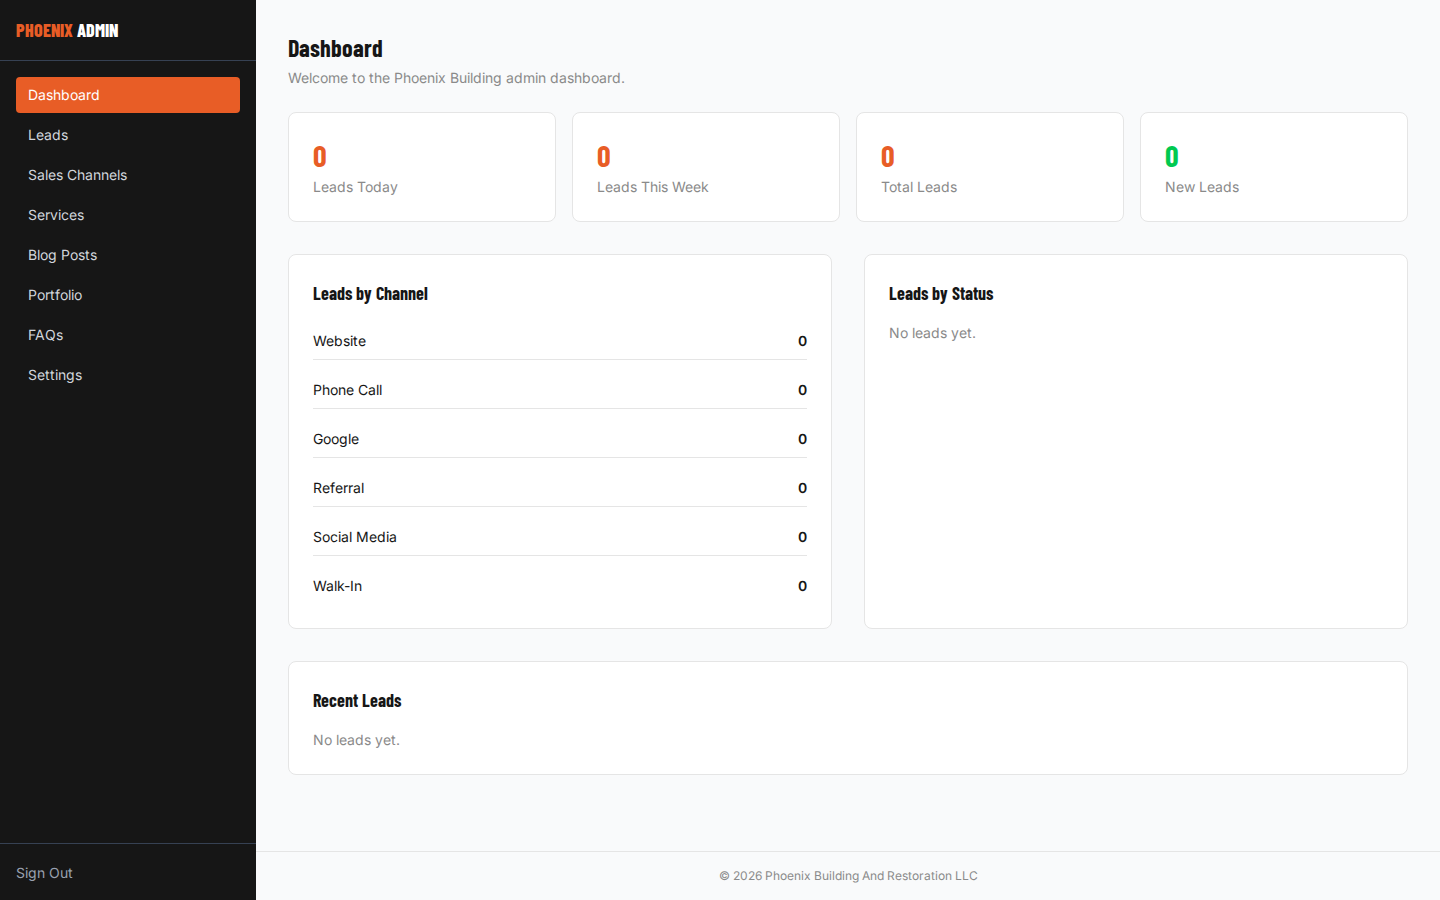This screenshot has width=1440, height=900.
Task: Click the Walk-In lead count value
Action: click(802, 586)
